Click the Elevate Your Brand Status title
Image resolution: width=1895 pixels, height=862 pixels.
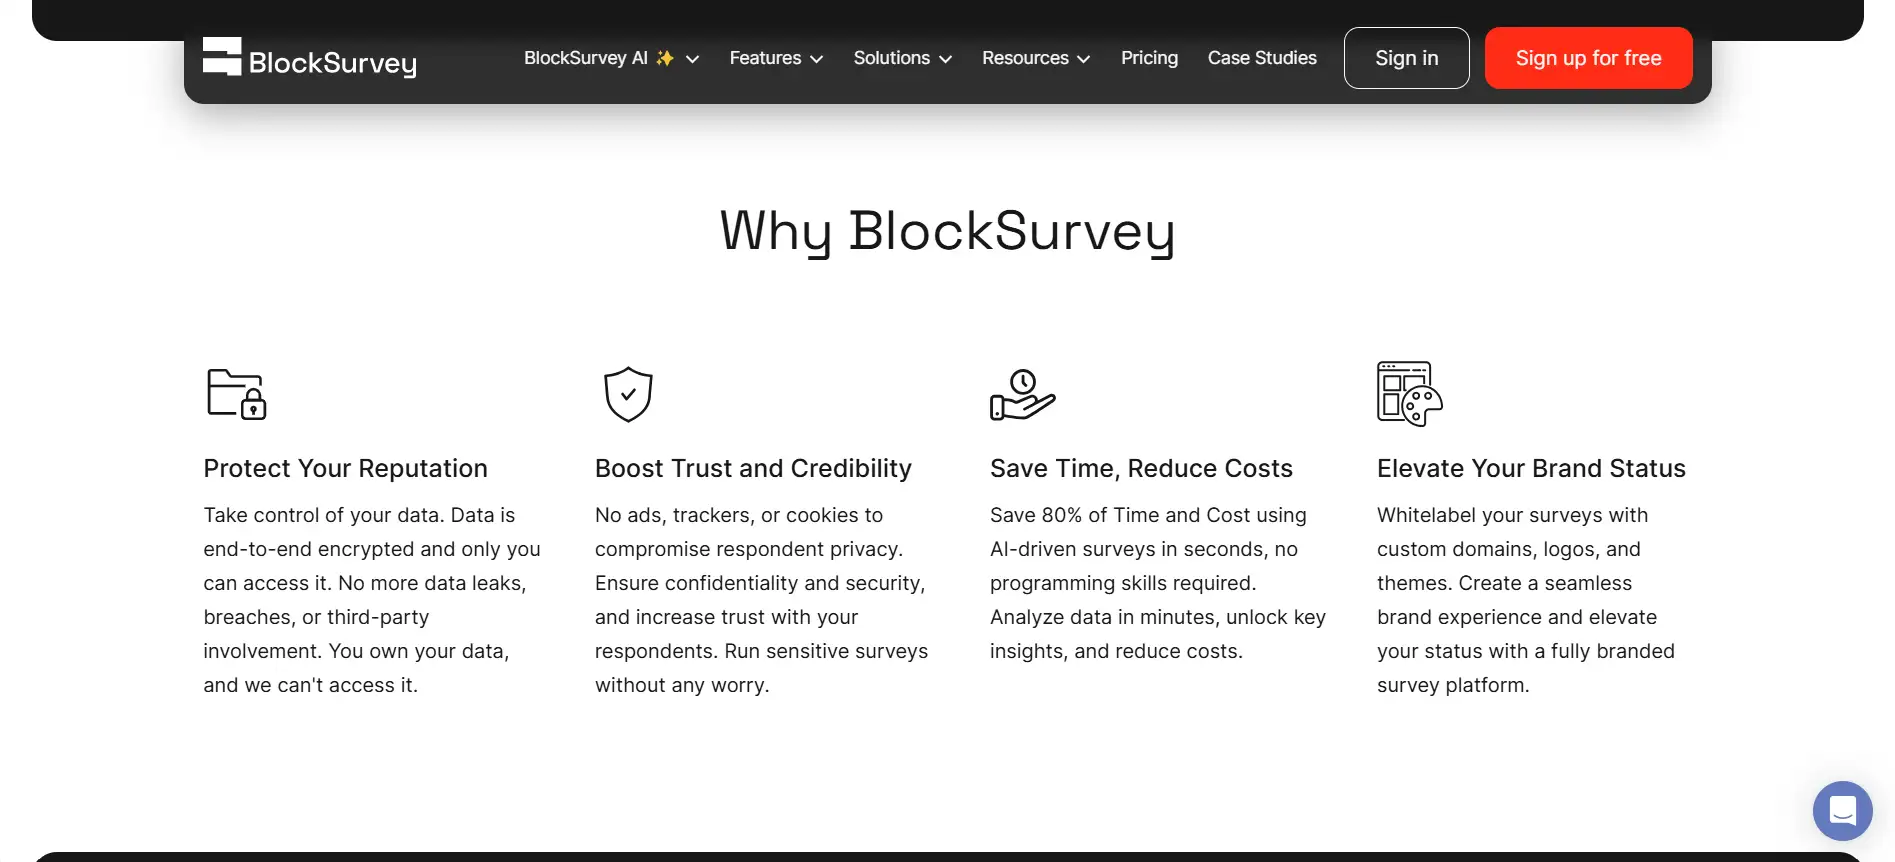(x=1531, y=468)
